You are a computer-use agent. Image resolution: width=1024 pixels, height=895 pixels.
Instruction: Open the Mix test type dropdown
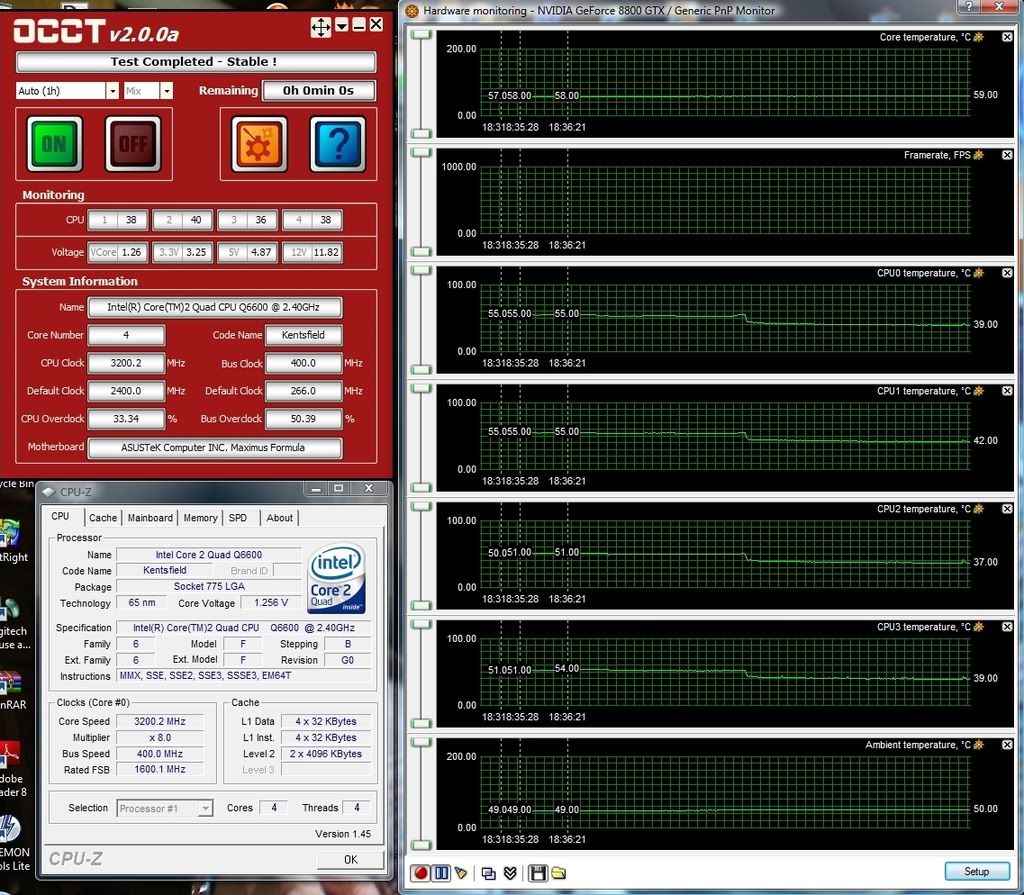pos(167,91)
